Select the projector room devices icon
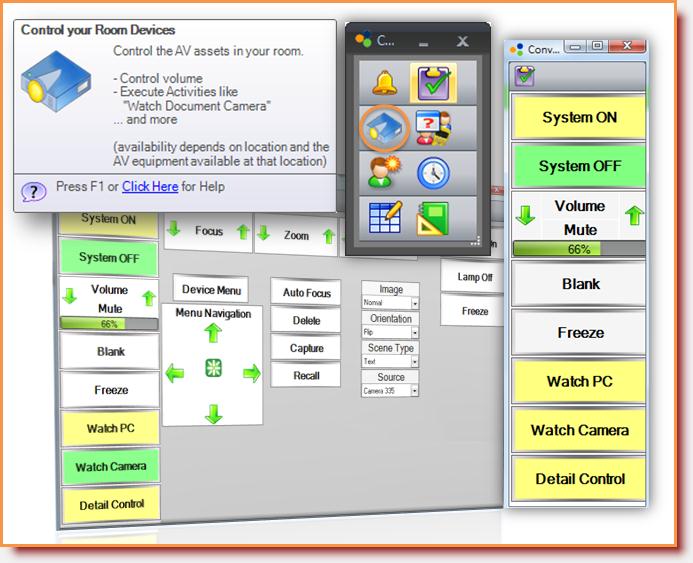The height and width of the screenshot is (563, 693). 384,128
